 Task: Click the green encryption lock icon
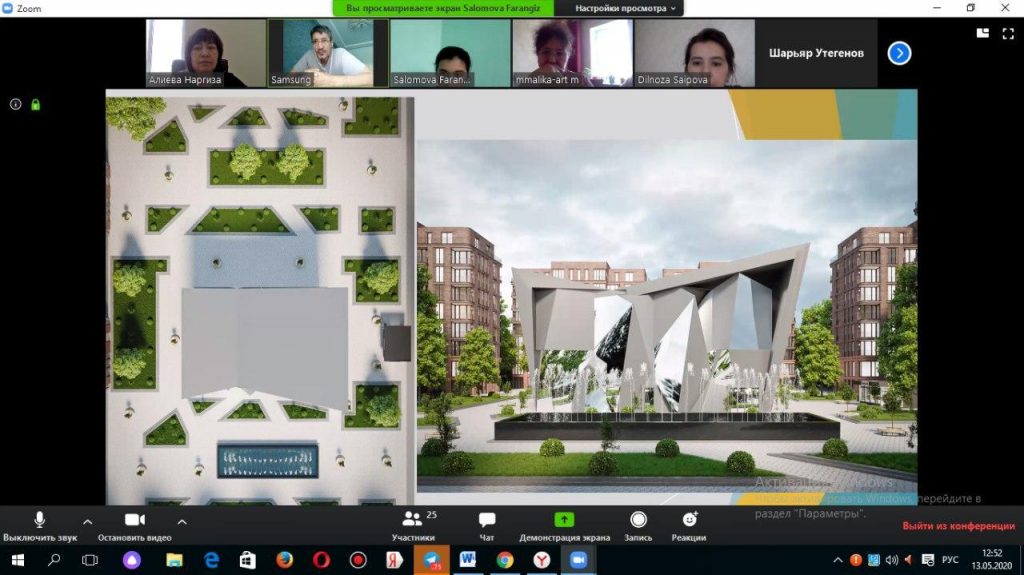35,104
